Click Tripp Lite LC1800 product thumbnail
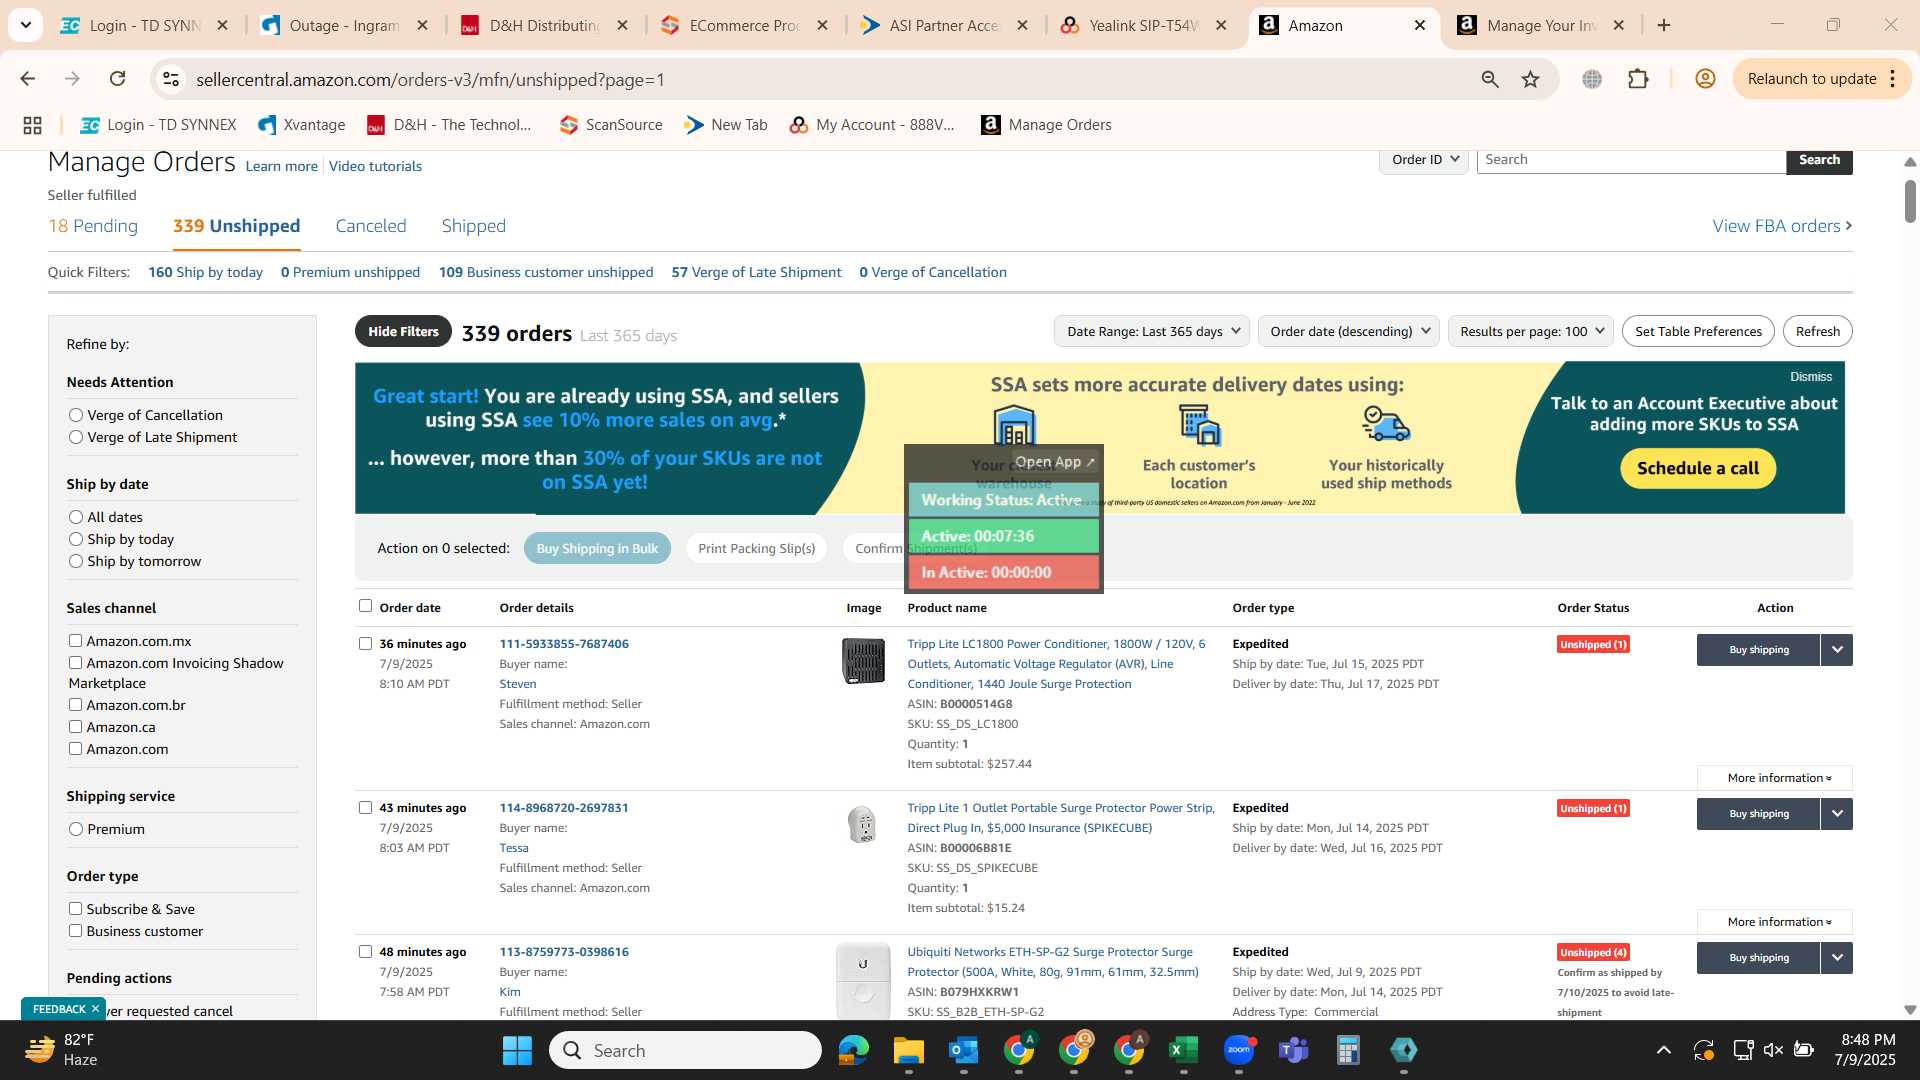This screenshot has height=1080, width=1920. click(x=863, y=661)
